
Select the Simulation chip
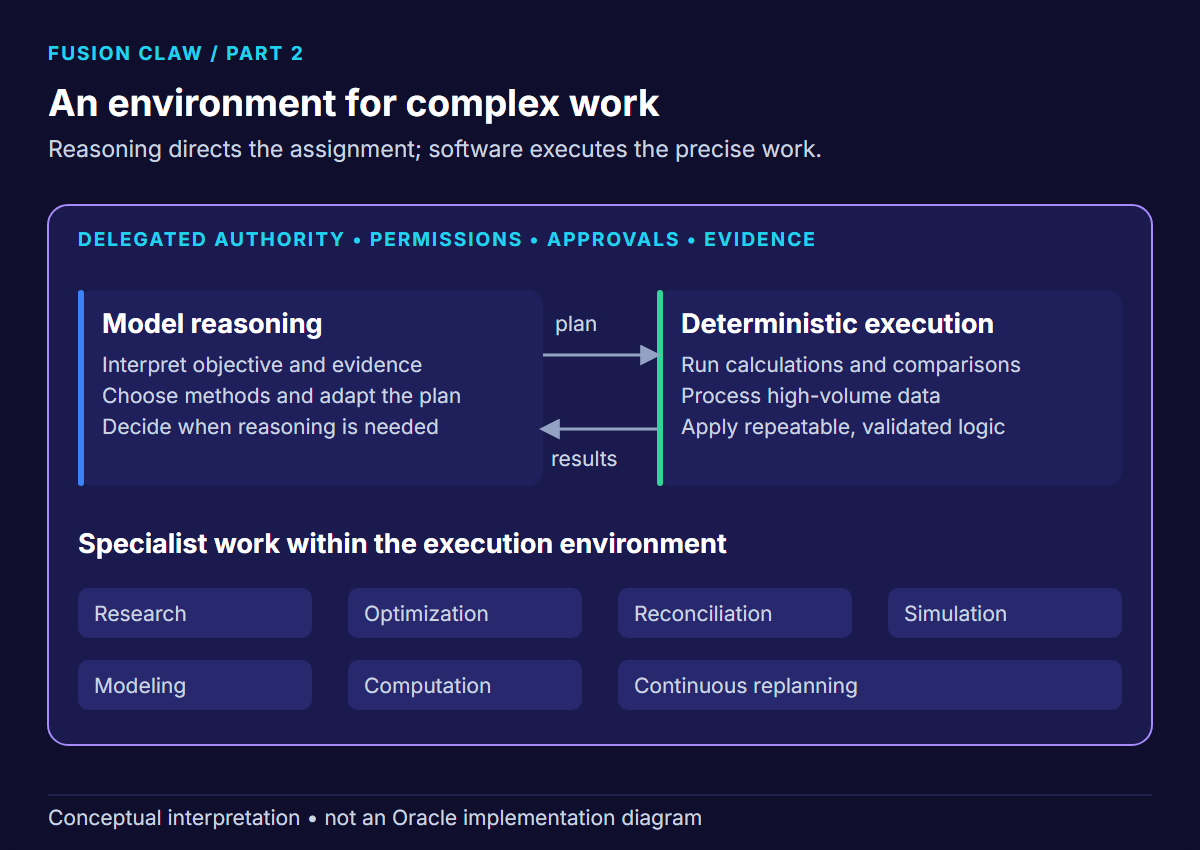click(1005, 613)
